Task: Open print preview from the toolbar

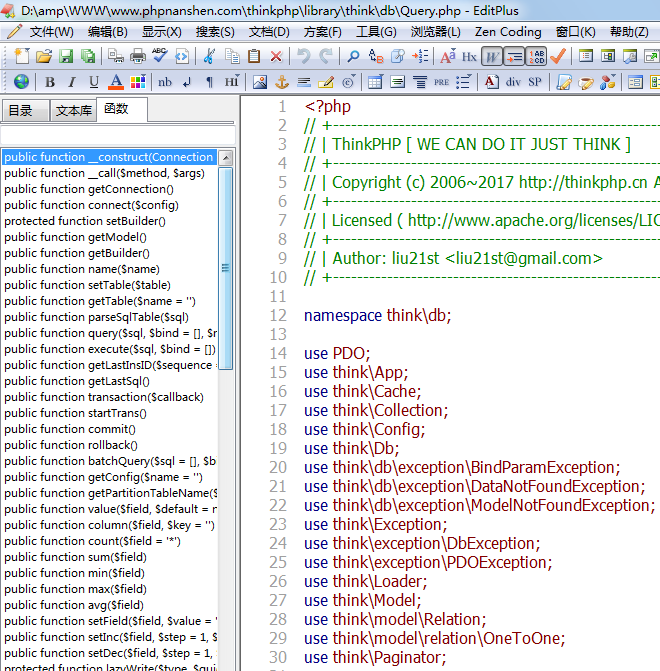Action: [116, 56]
